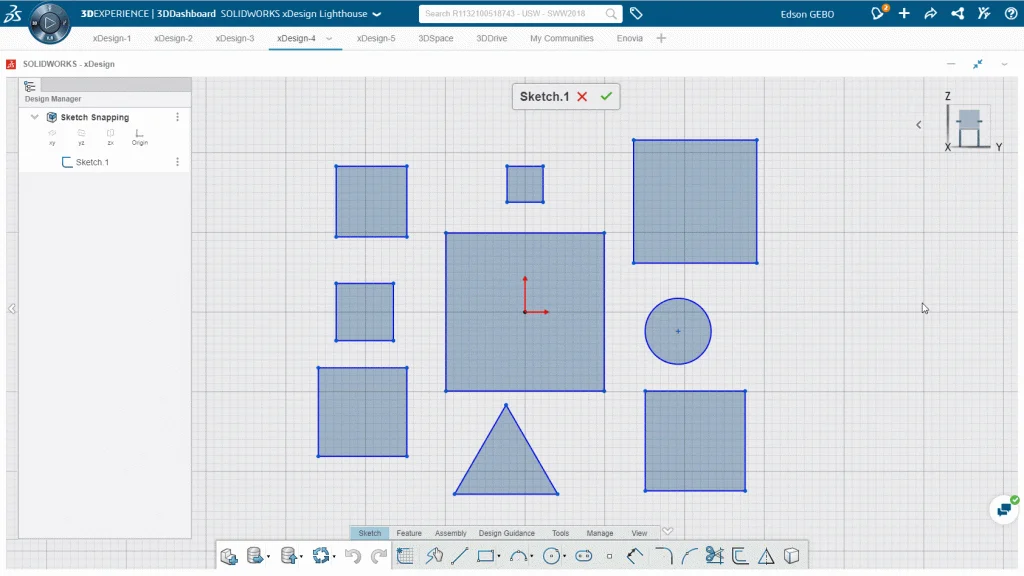Viewport: 1024px width, 576px height.
Task: Cancel Sketch.1 with red X
Action: [x=582, y=97]
